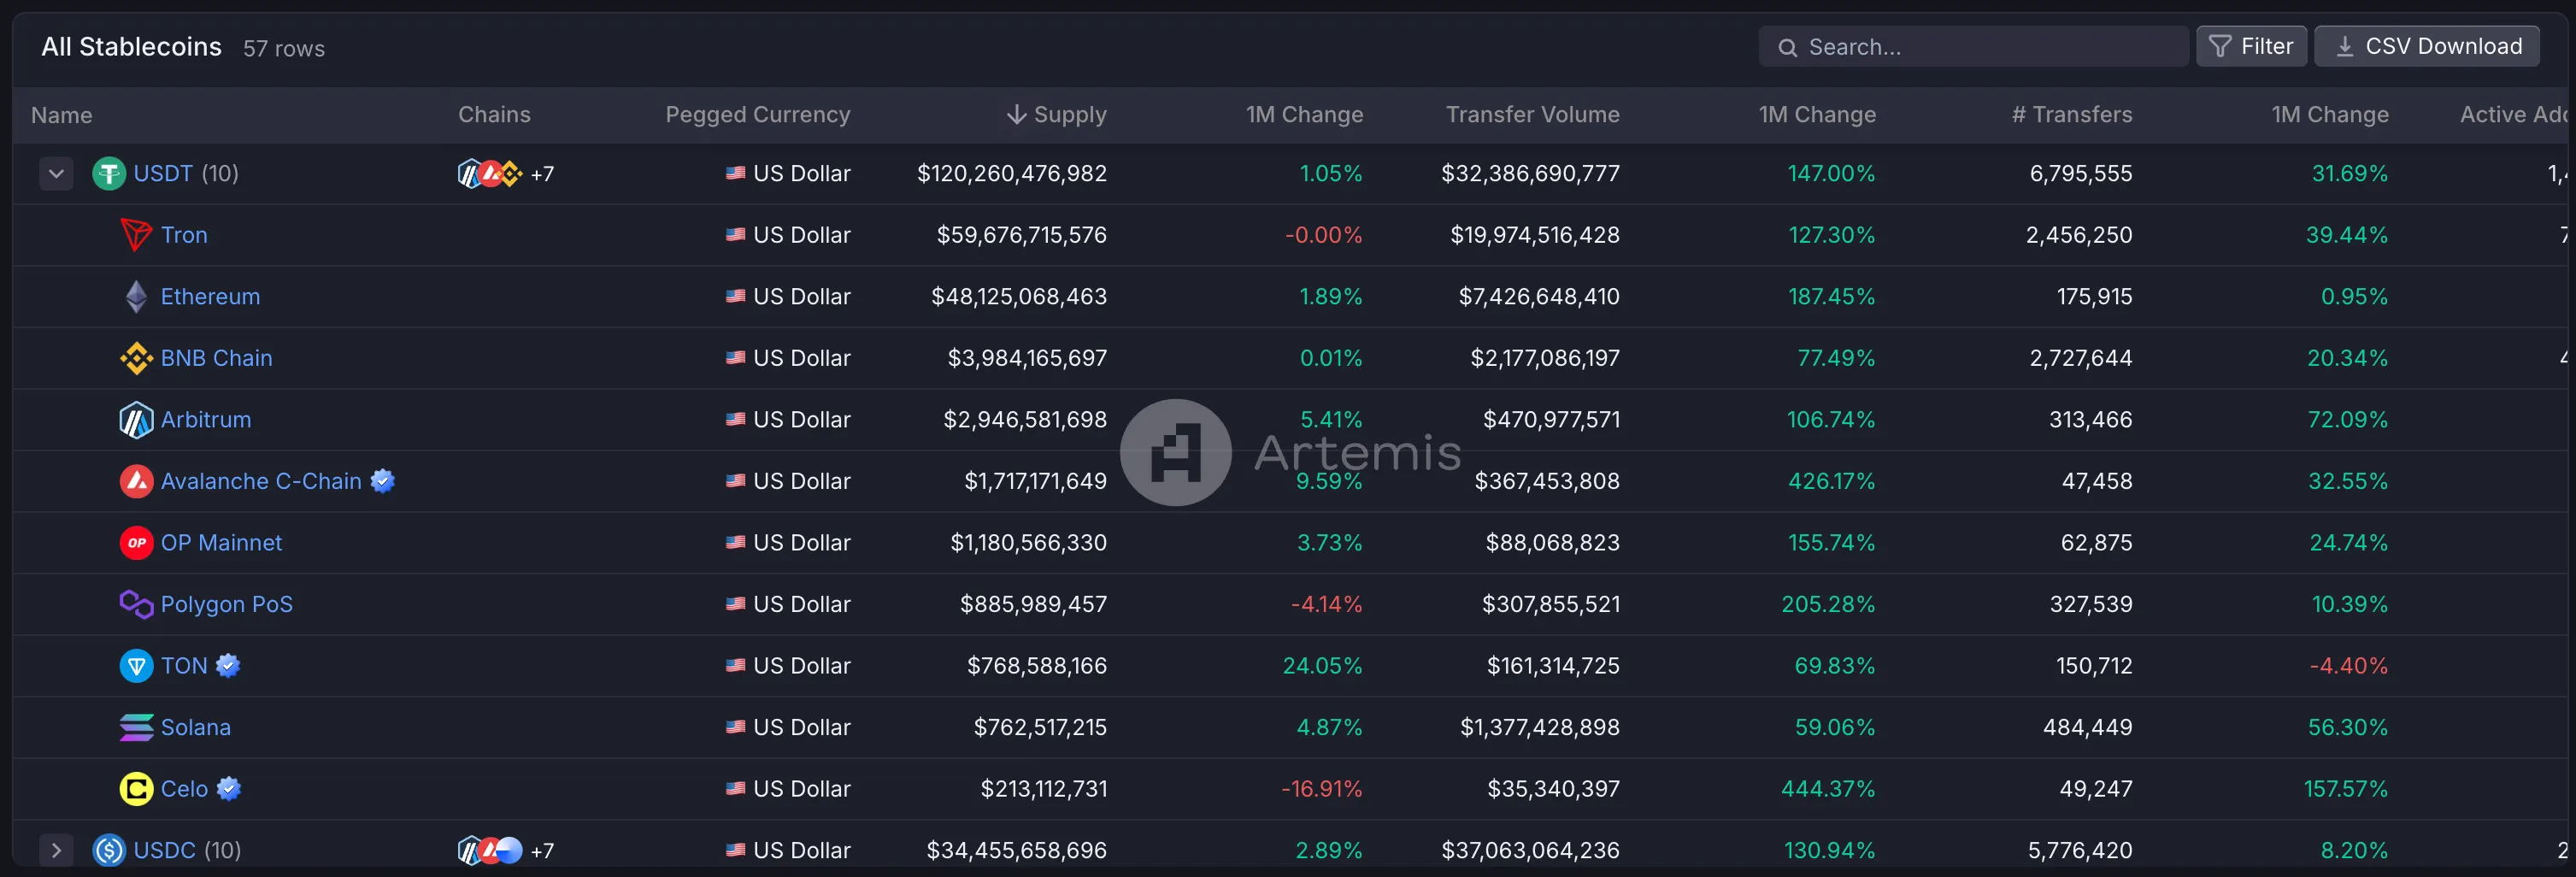Click the TON blue logo icon
This screenshot has width=2576, height=877.
click(136, 666)
